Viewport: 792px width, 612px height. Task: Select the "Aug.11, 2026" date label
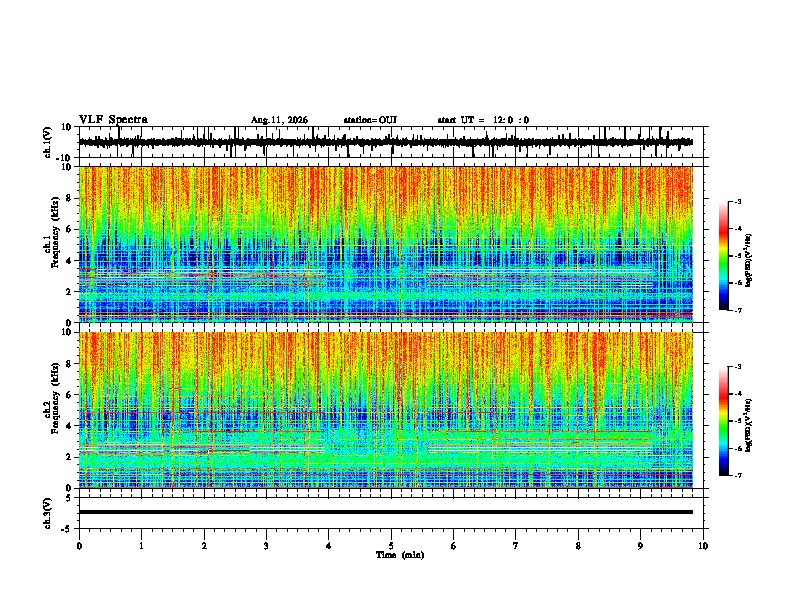(x=279, y=120)
